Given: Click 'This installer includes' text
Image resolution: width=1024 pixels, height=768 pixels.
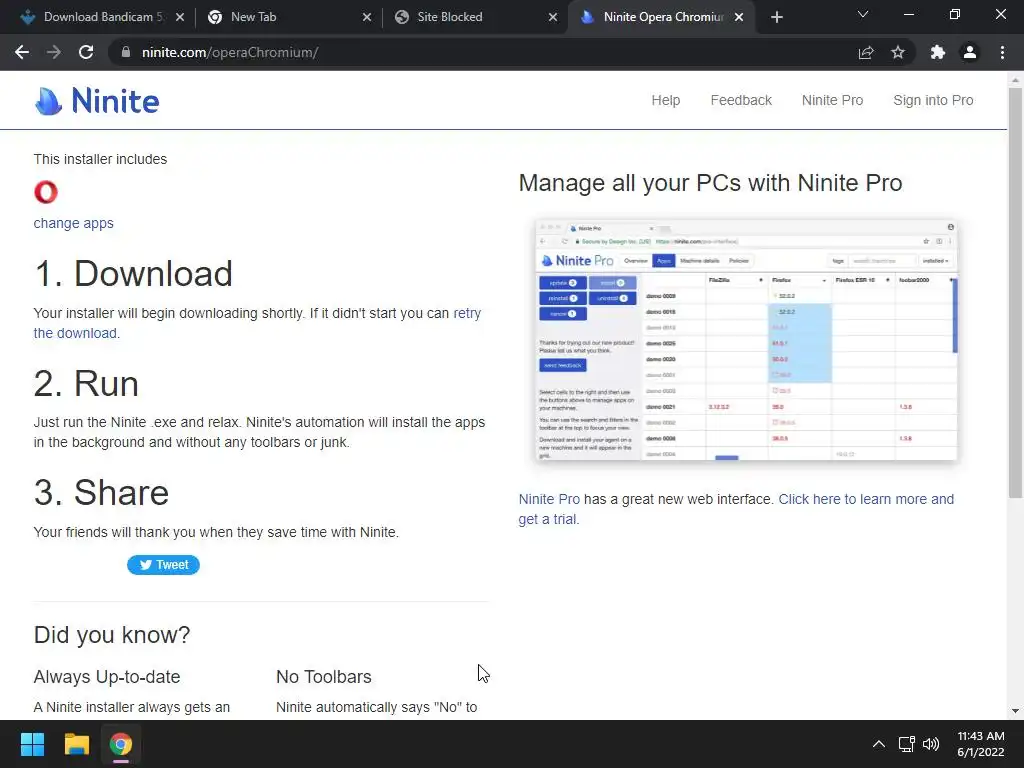Looking at the screenshot, I should click(x=100, y=159).
